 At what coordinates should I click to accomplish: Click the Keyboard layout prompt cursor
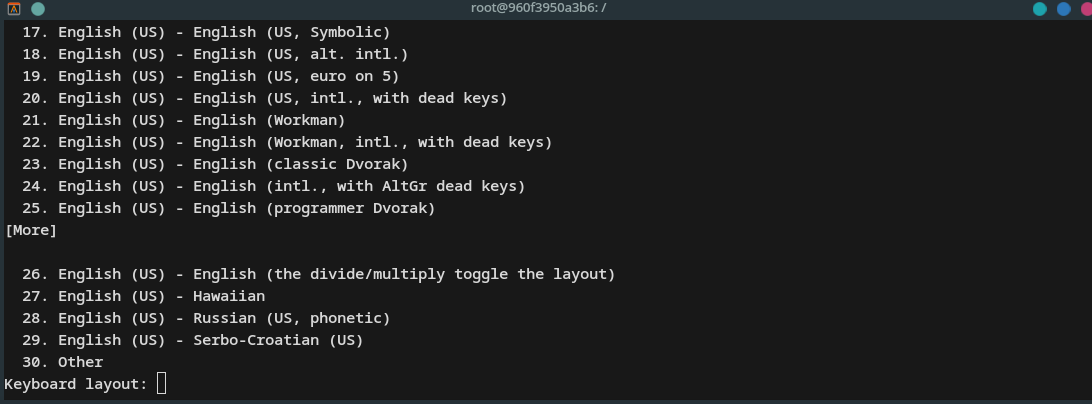[x=162, y=383]
